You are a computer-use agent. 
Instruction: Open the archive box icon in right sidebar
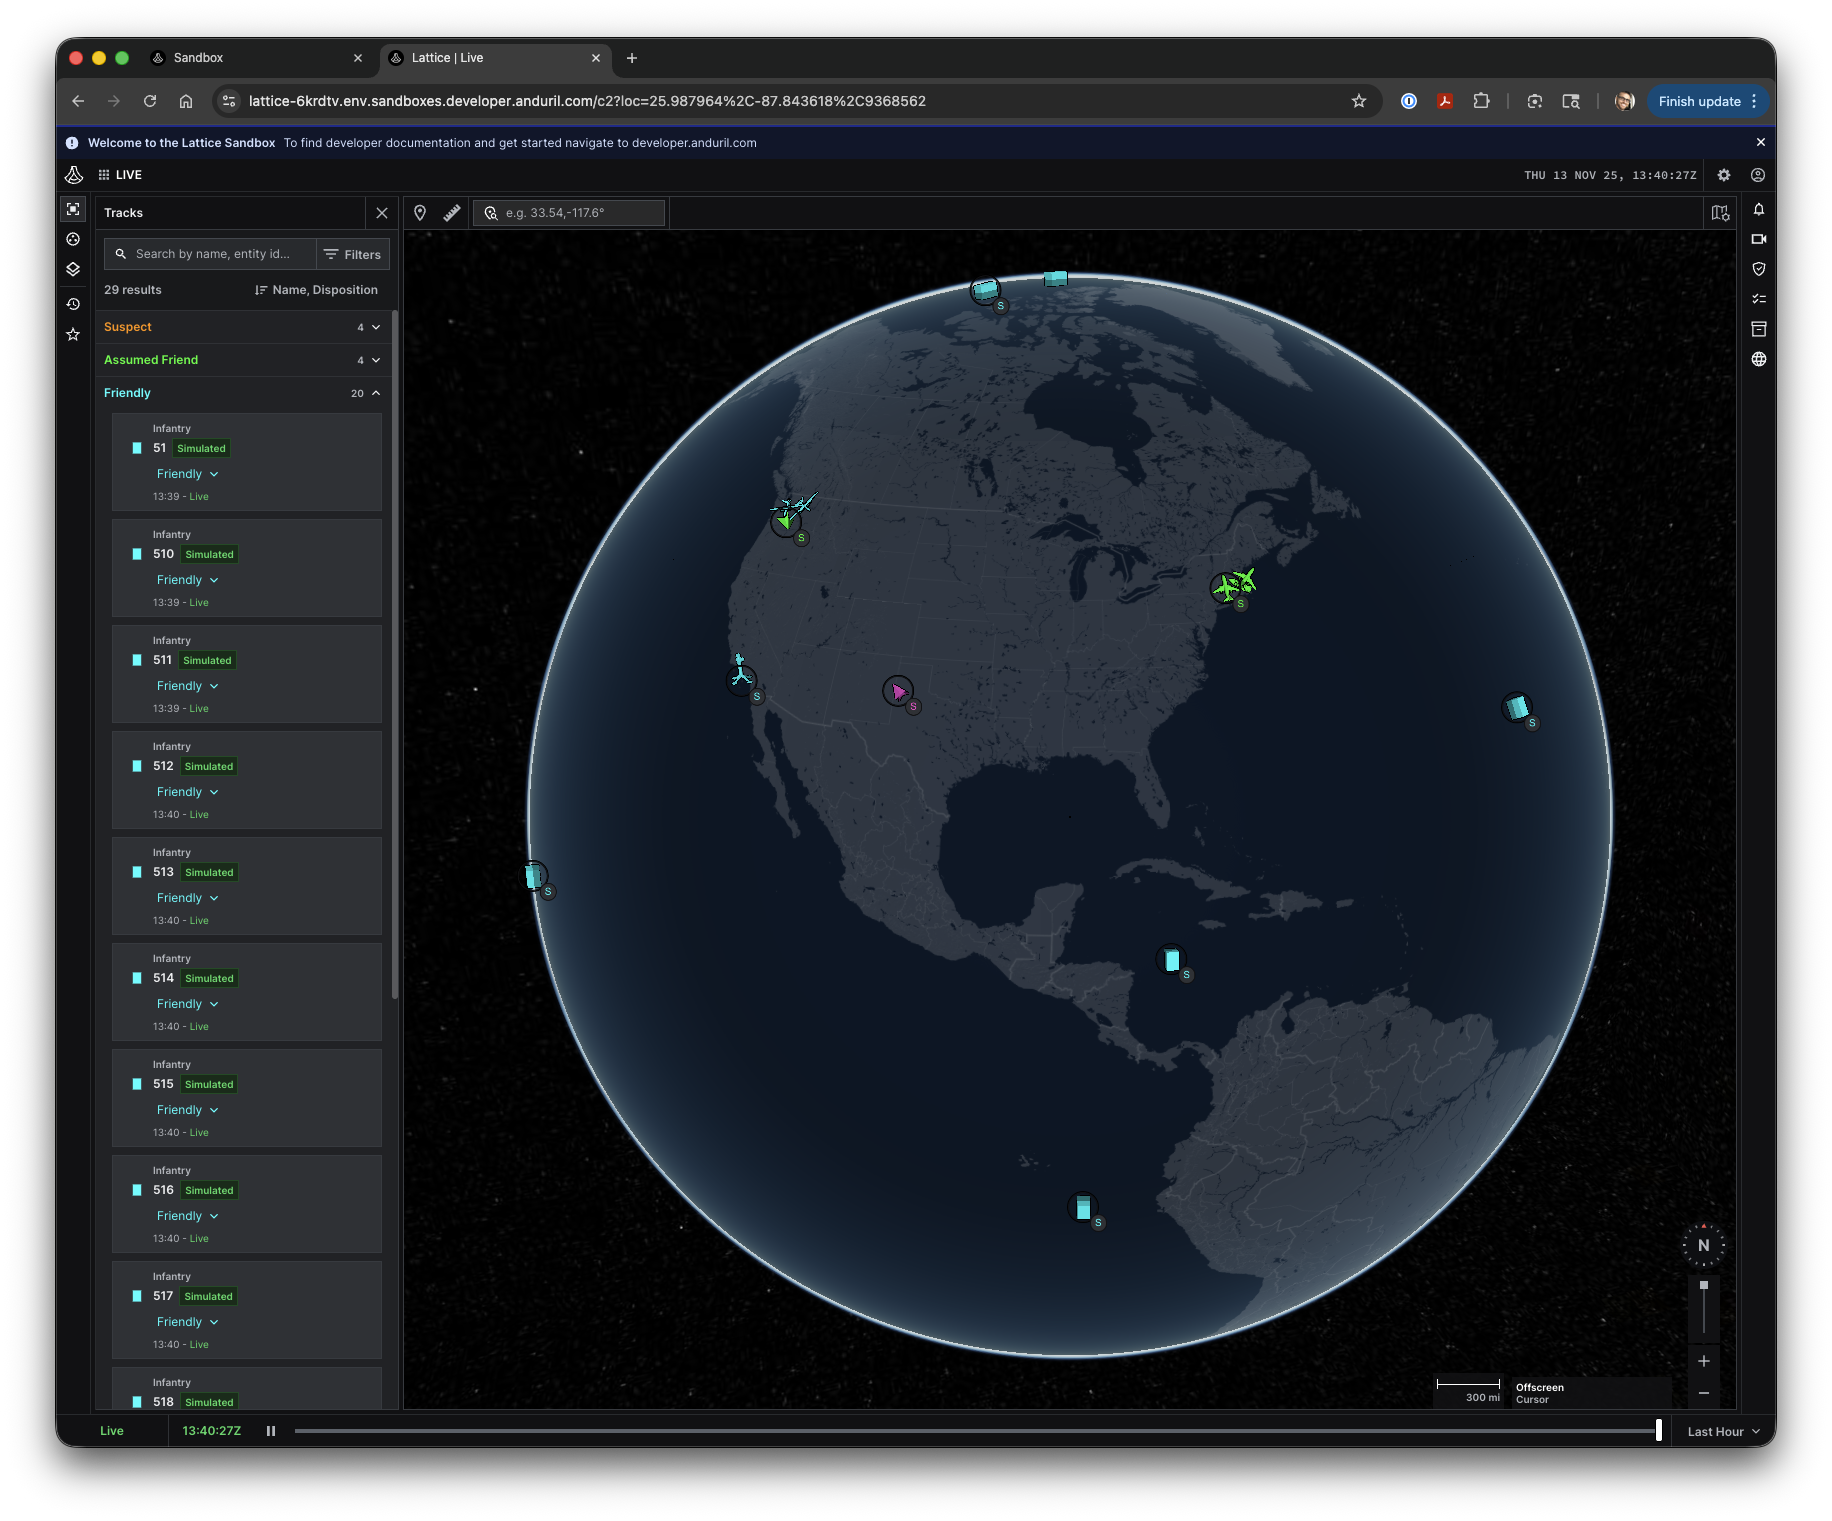(1759, 329)
